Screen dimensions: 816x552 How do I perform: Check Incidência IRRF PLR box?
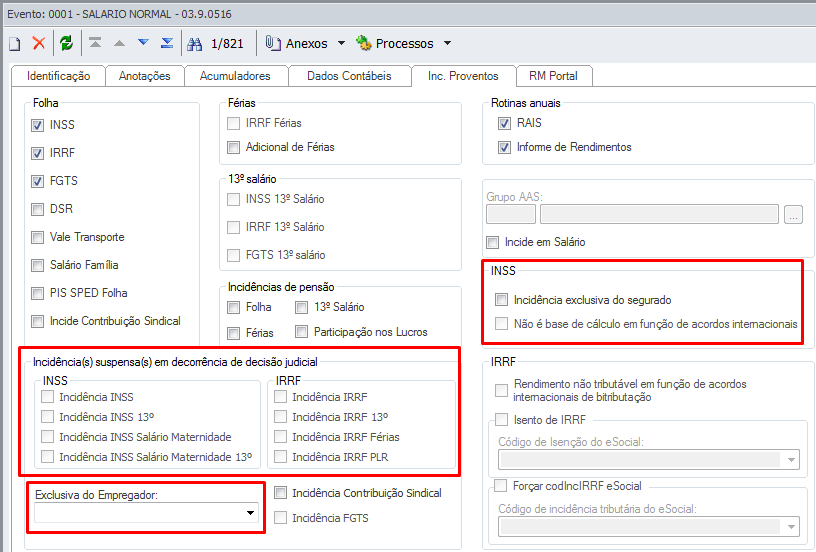pos(280,457)
